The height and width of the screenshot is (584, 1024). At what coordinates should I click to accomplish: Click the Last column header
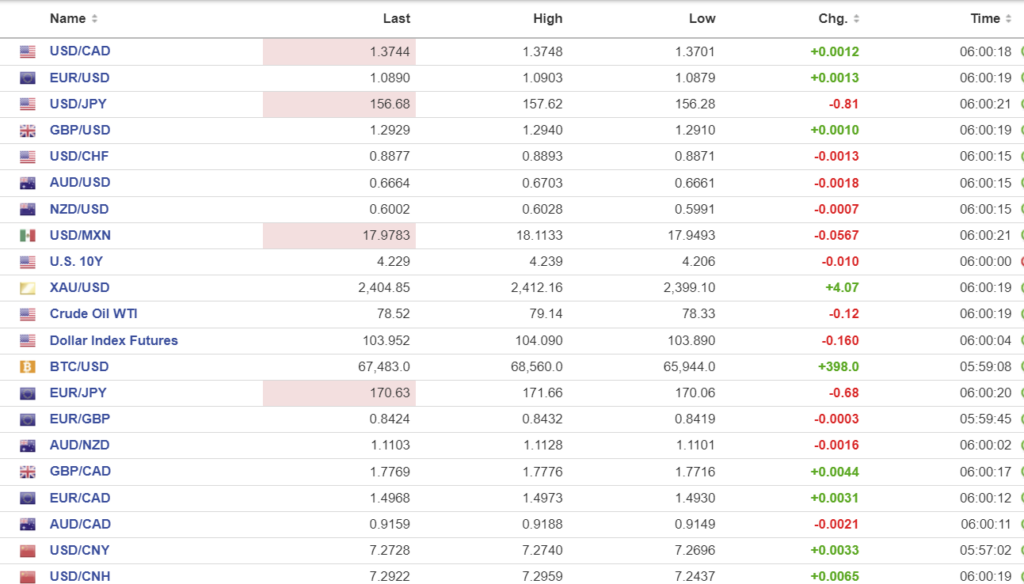pyautogui.click(x=397, y=19)
